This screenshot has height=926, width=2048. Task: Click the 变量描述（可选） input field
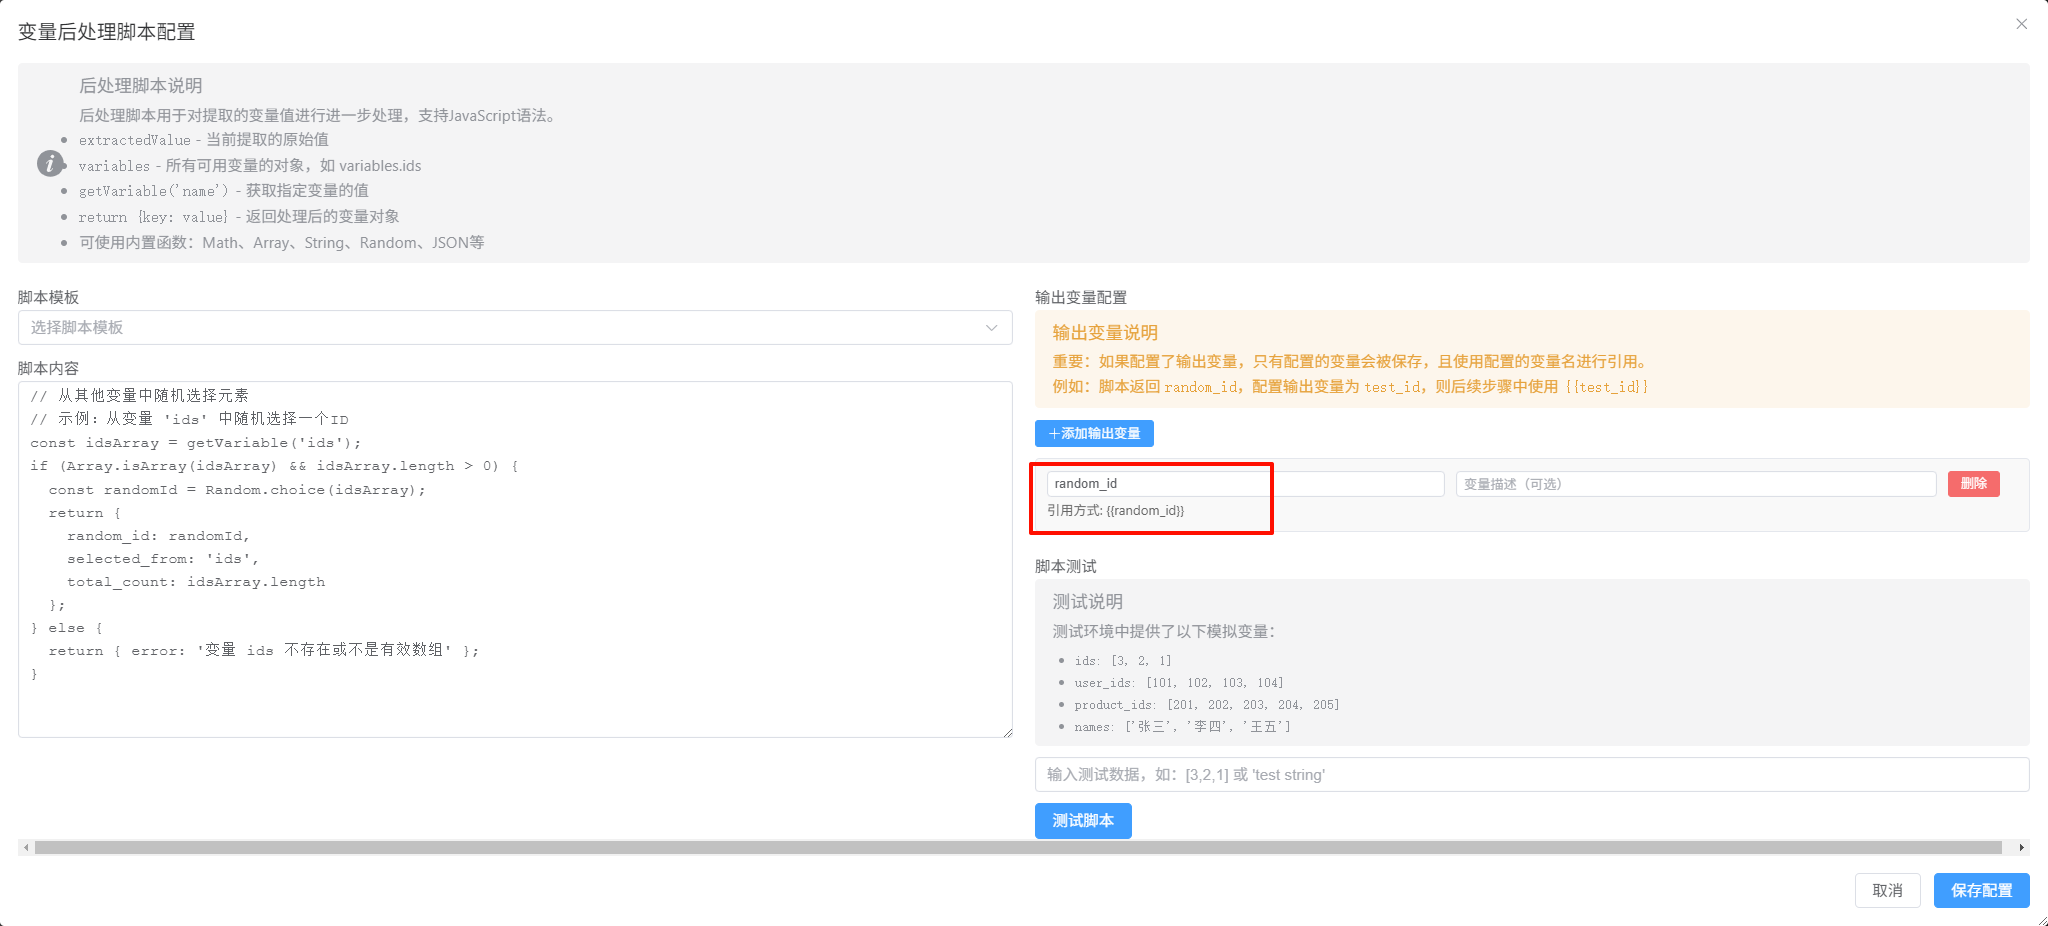(1695, 484)
